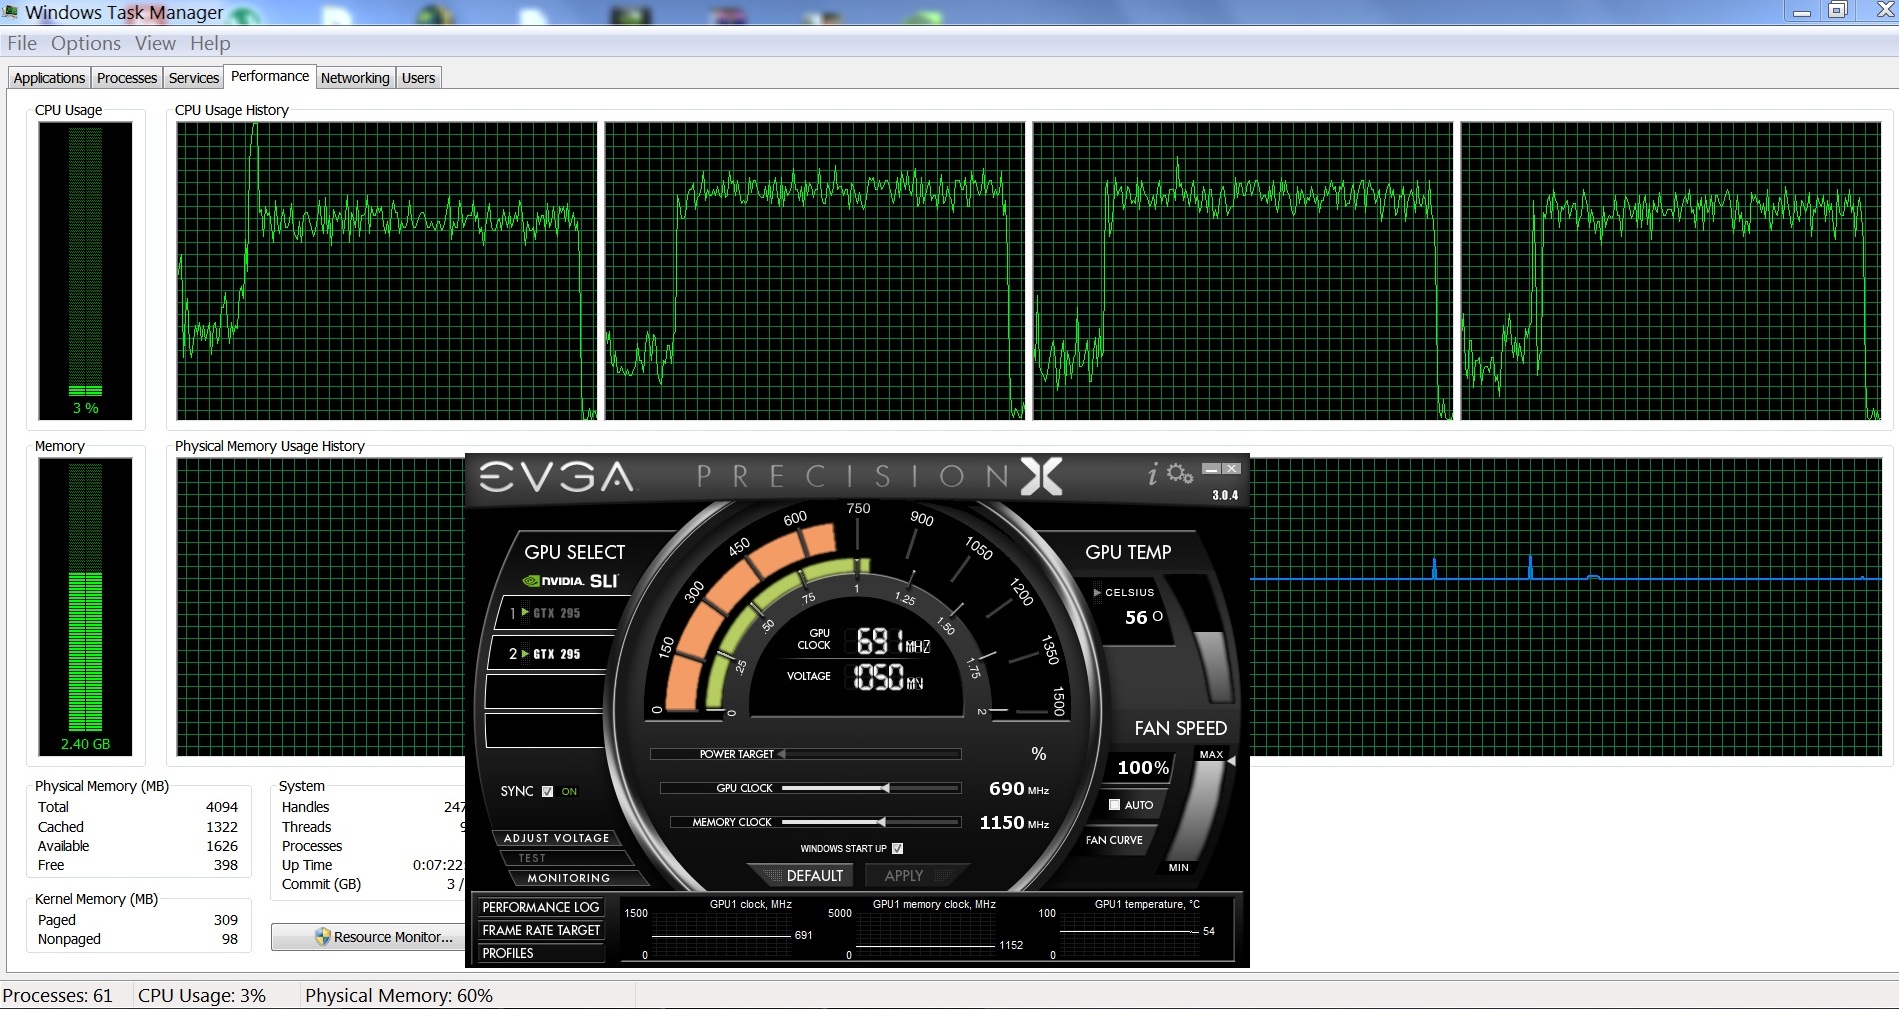This screenshot has width=1899, height=1009.
Task: Click the fan speed MAX arrow marker
Action: click(x=1231, y=761)
